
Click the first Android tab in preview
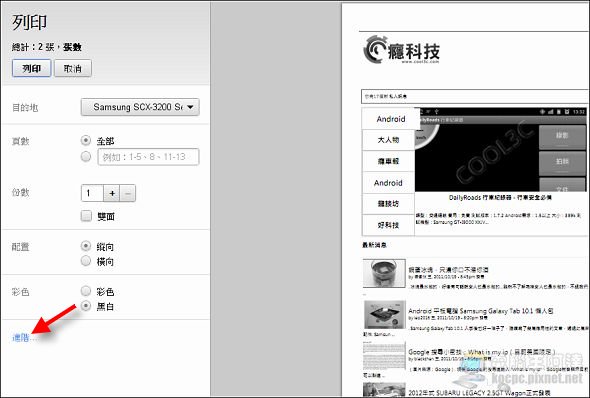click(x=391, y=119)
